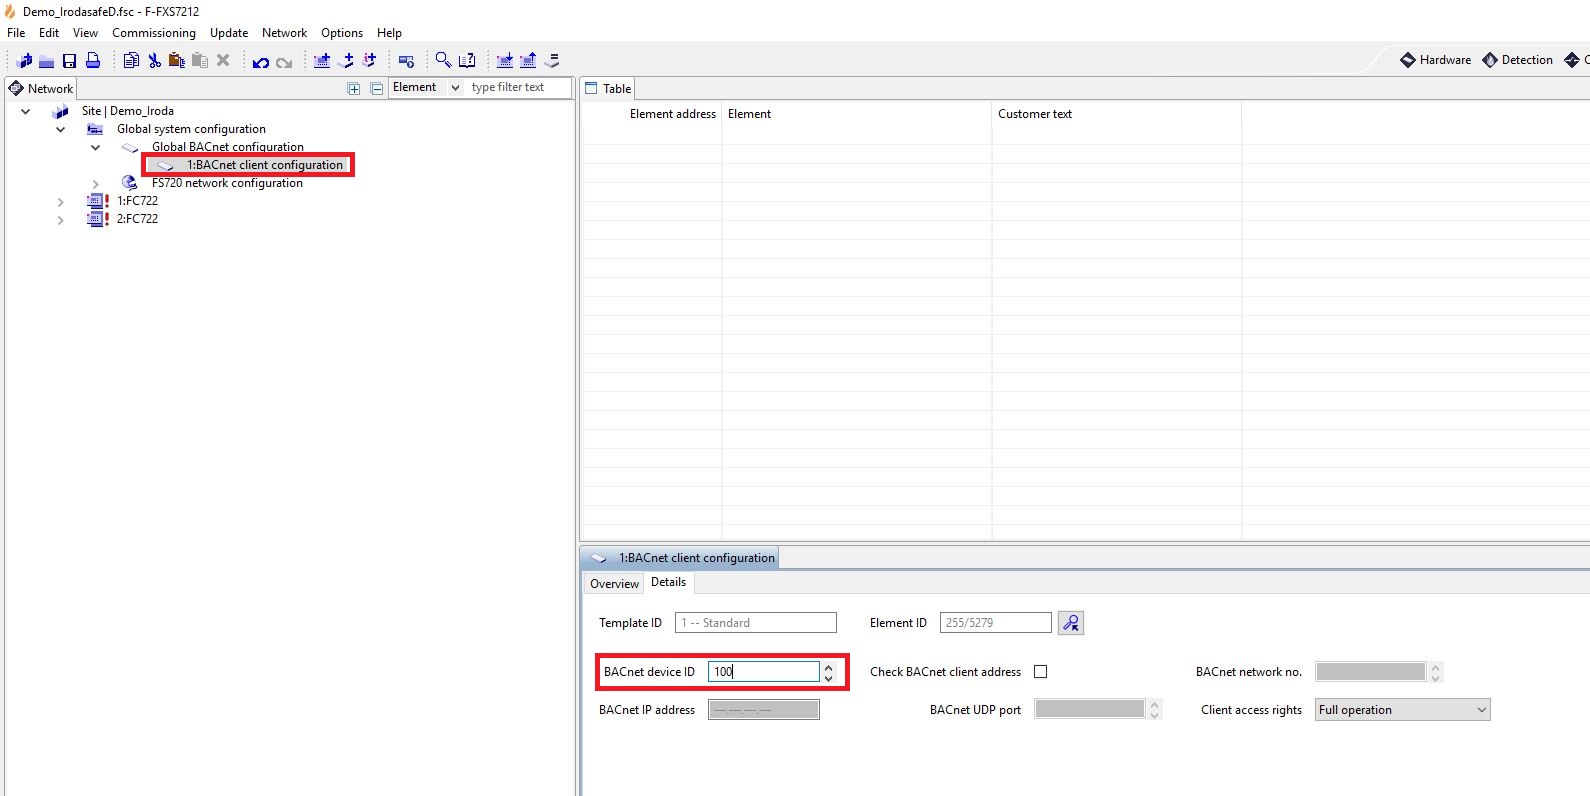Collapse Global BACnet configuration node
The width and height of the screenshot is (1590, 796).
pos(96,148)
